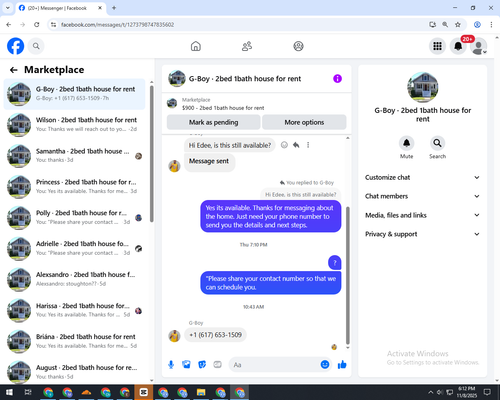Choose a GIF from the composer
The image size is (500, 400).
217,365
